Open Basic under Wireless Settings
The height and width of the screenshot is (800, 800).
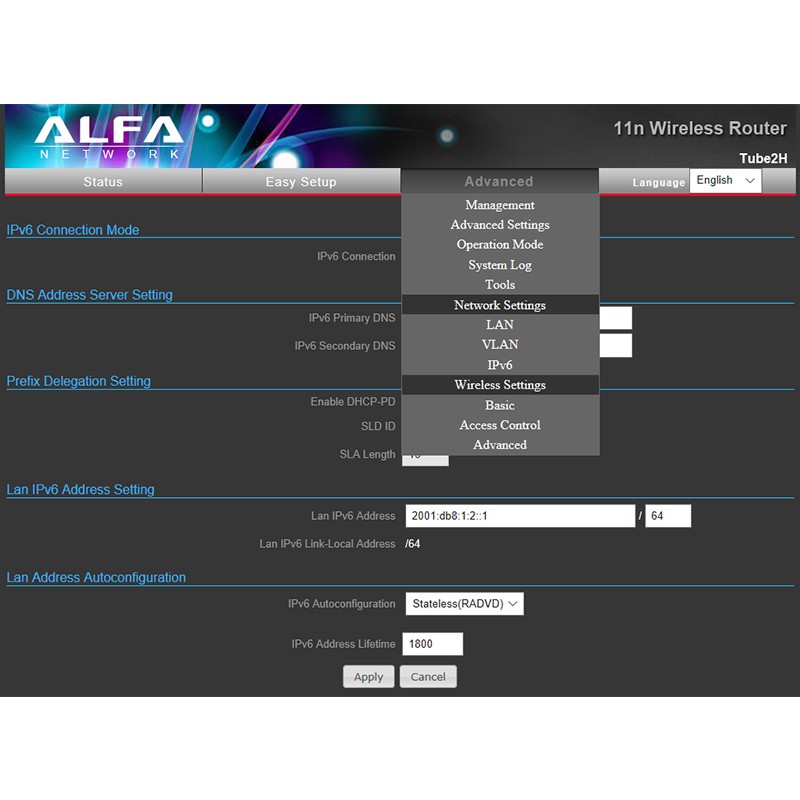[500, 405]
